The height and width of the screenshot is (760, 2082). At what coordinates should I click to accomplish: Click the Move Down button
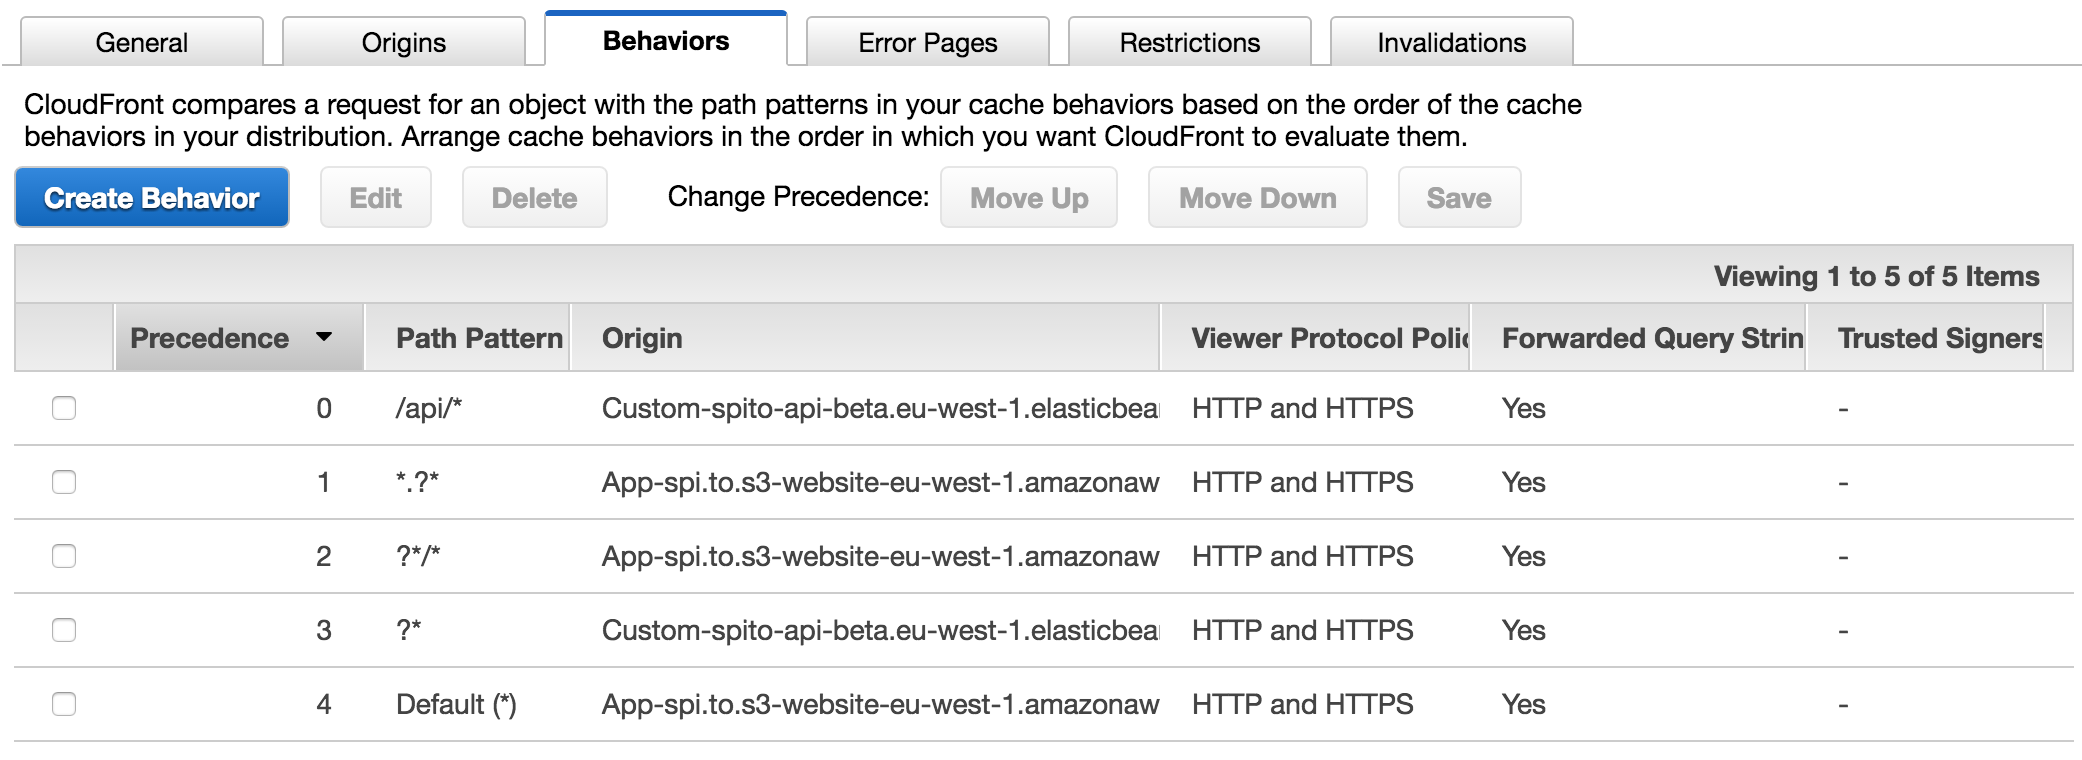(x=1257, y=198)
